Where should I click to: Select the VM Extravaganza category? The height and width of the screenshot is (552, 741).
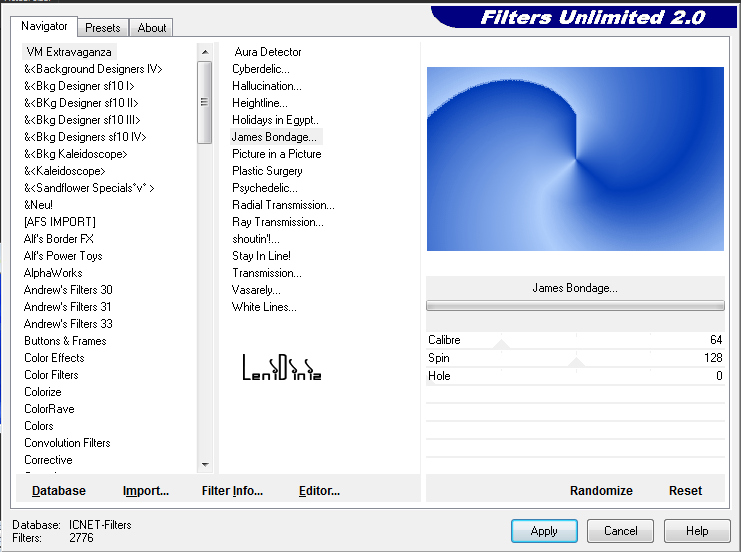[x=70, y=52]
